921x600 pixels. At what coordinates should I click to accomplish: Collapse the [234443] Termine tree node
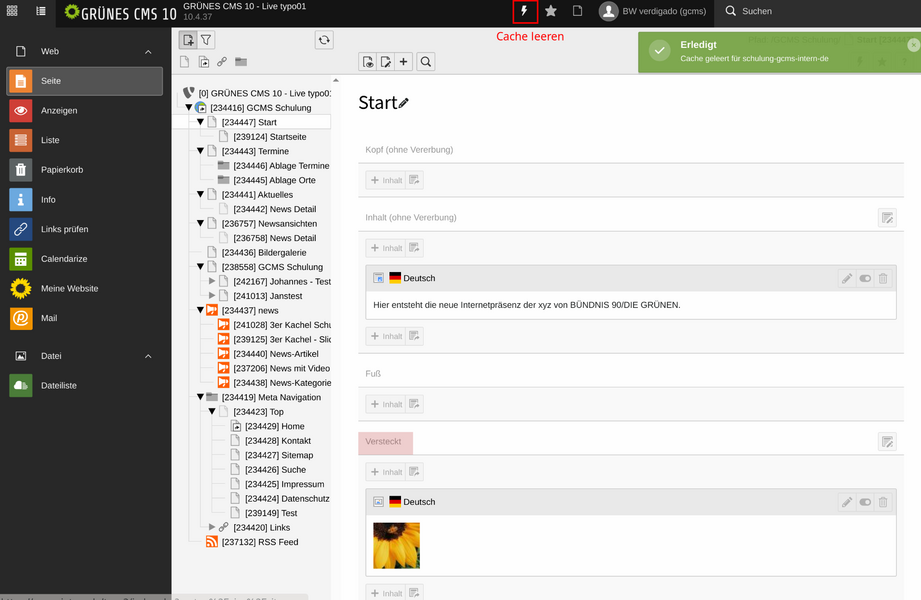click(200, 151)
